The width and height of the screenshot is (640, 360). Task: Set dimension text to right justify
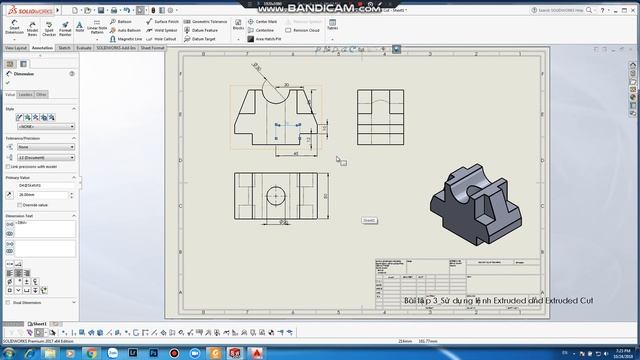pos(27,273)
